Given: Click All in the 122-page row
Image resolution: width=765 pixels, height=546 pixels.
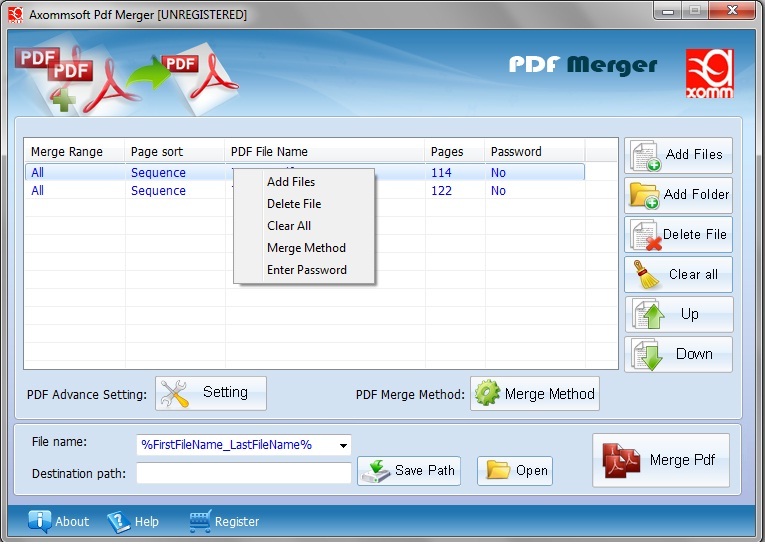Looking at the screenshot, I should click(x=38, y=191).
